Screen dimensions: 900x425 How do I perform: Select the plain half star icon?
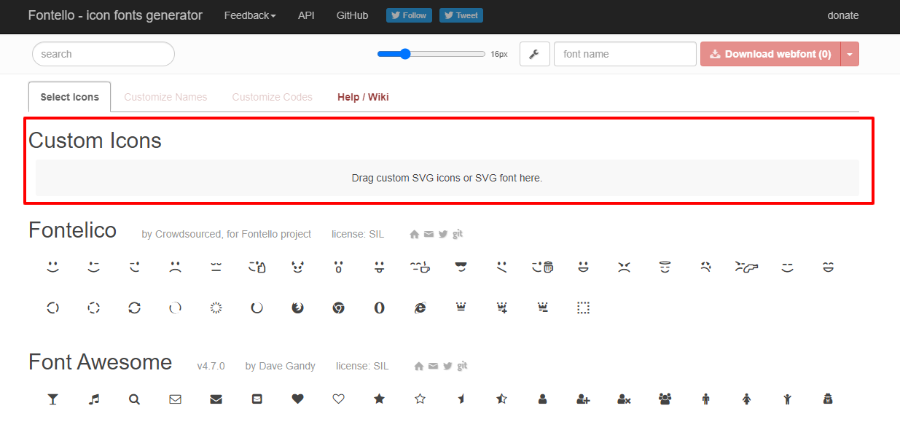(461, 399)
